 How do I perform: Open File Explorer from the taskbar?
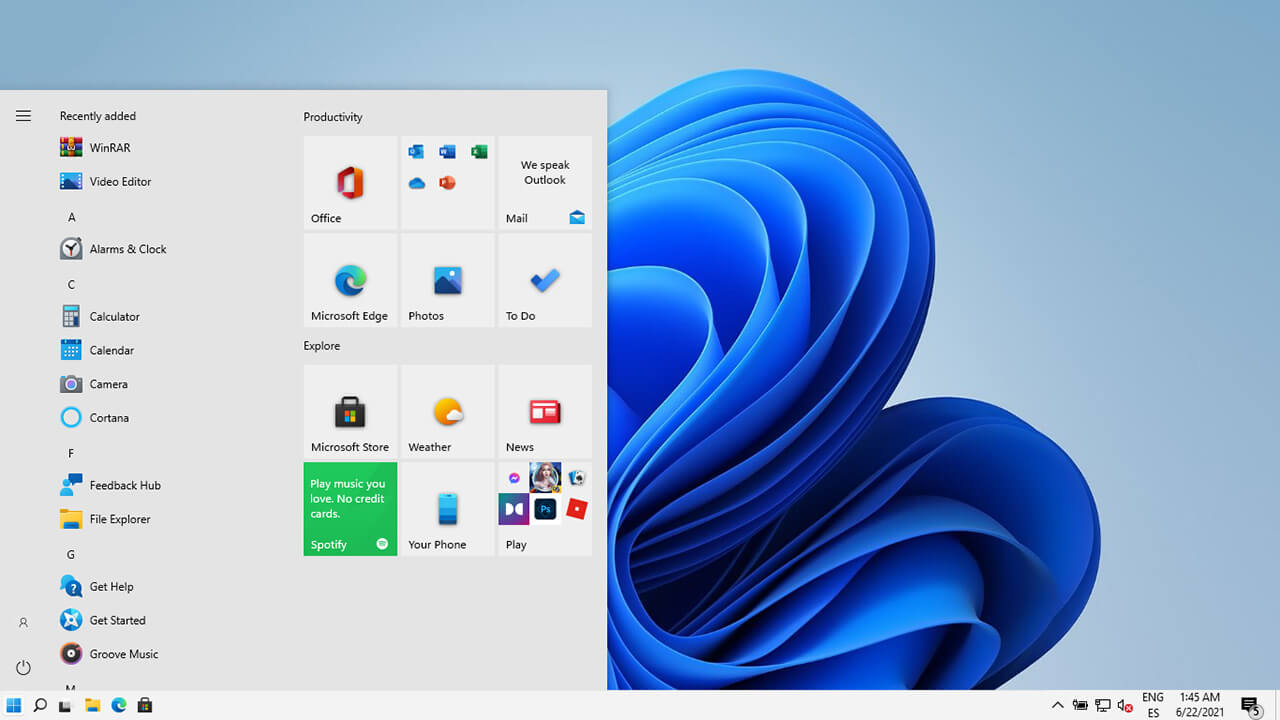(92, 705)
